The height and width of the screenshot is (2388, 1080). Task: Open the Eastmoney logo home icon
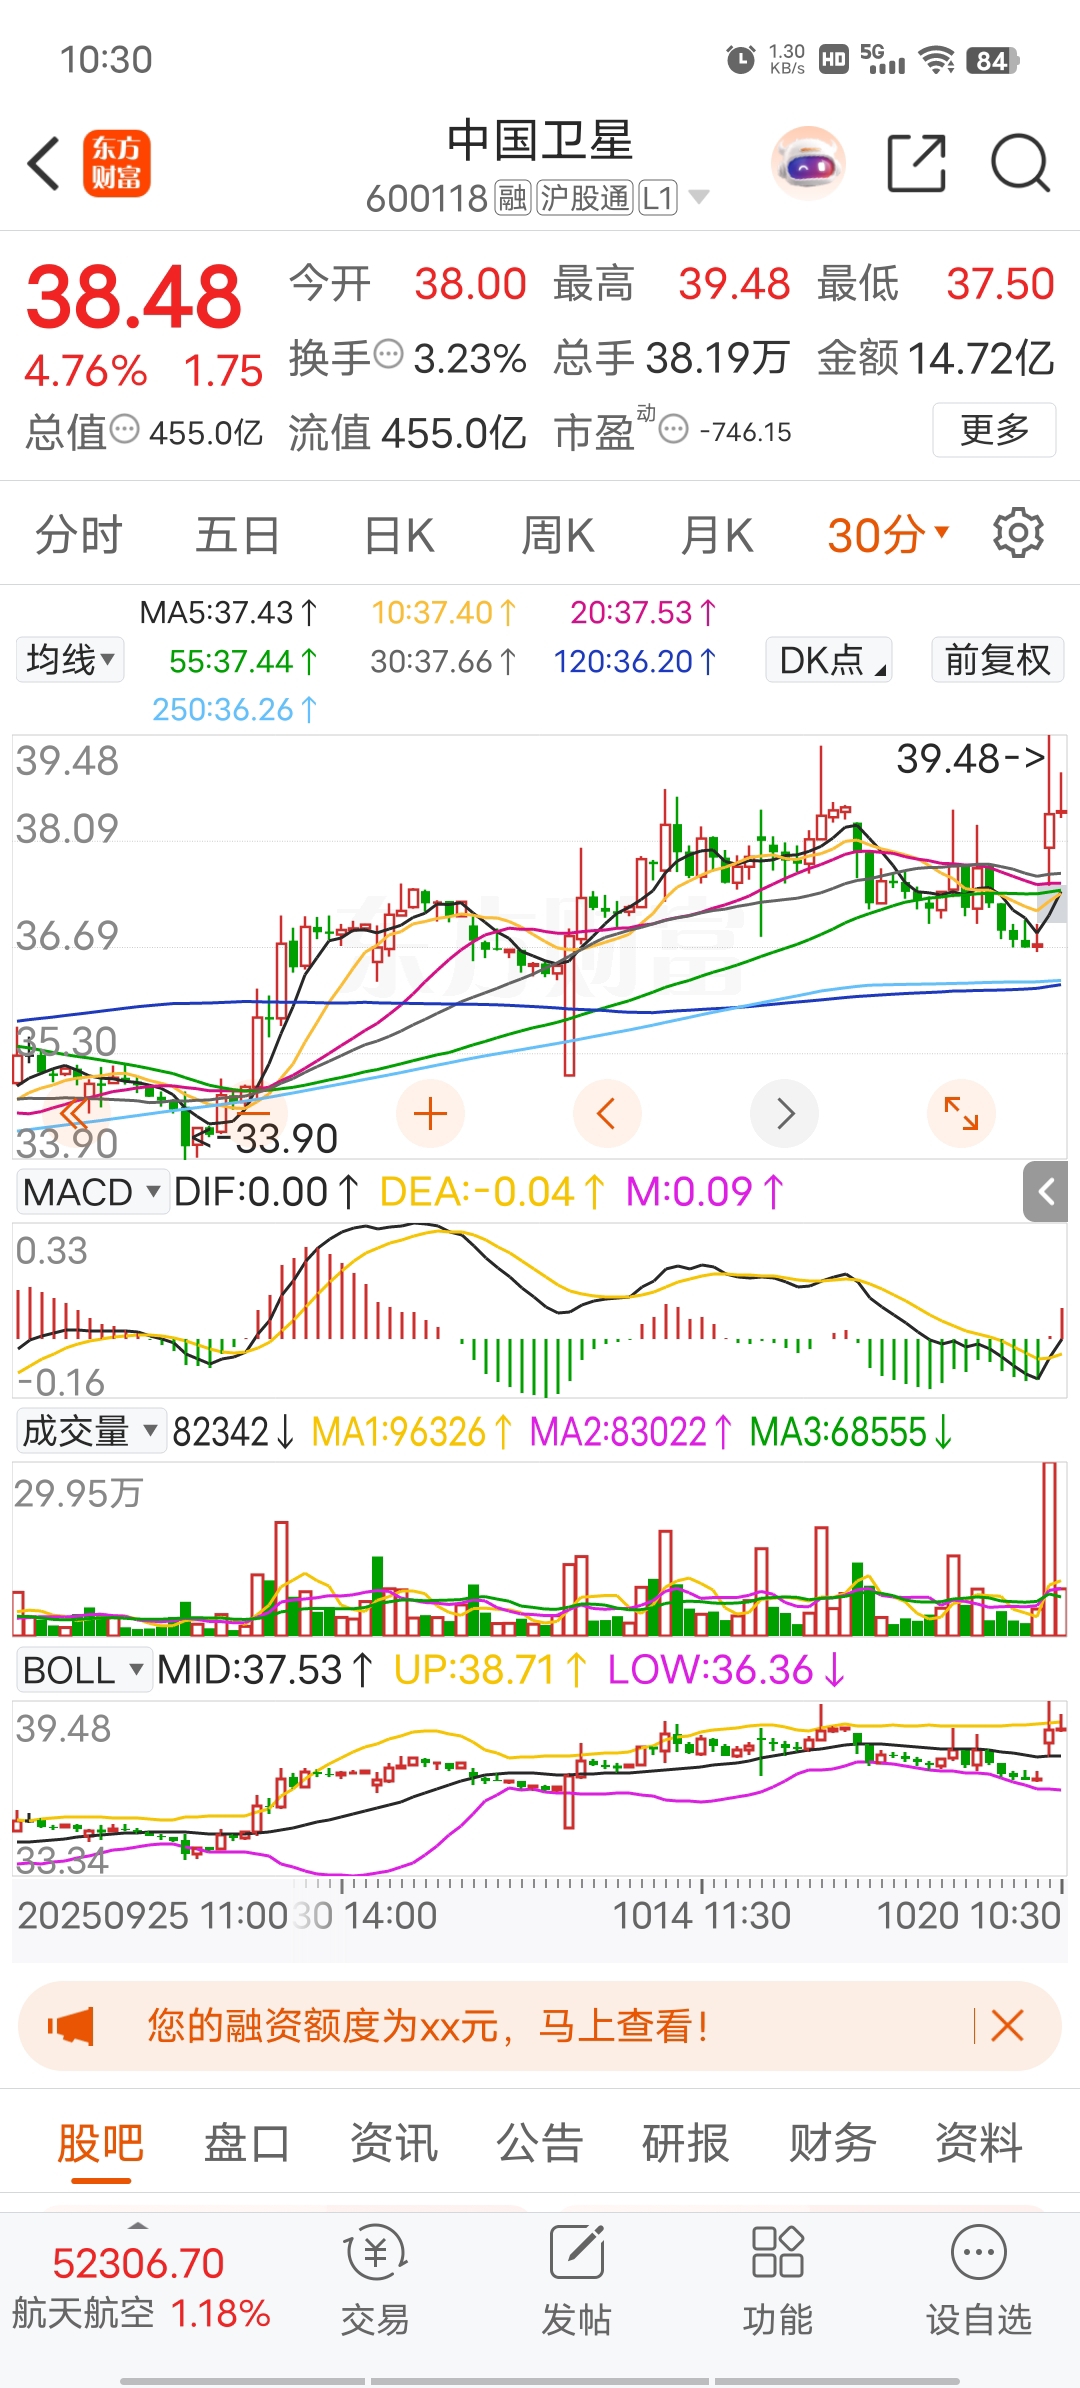click(x=117, y=163)
